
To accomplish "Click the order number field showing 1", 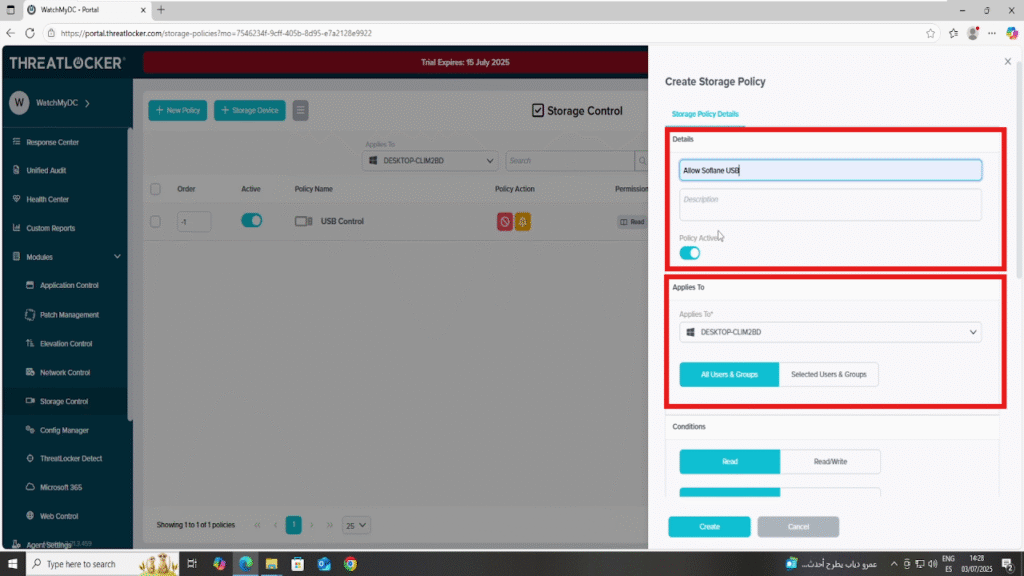I will click(x=194, y=221).
